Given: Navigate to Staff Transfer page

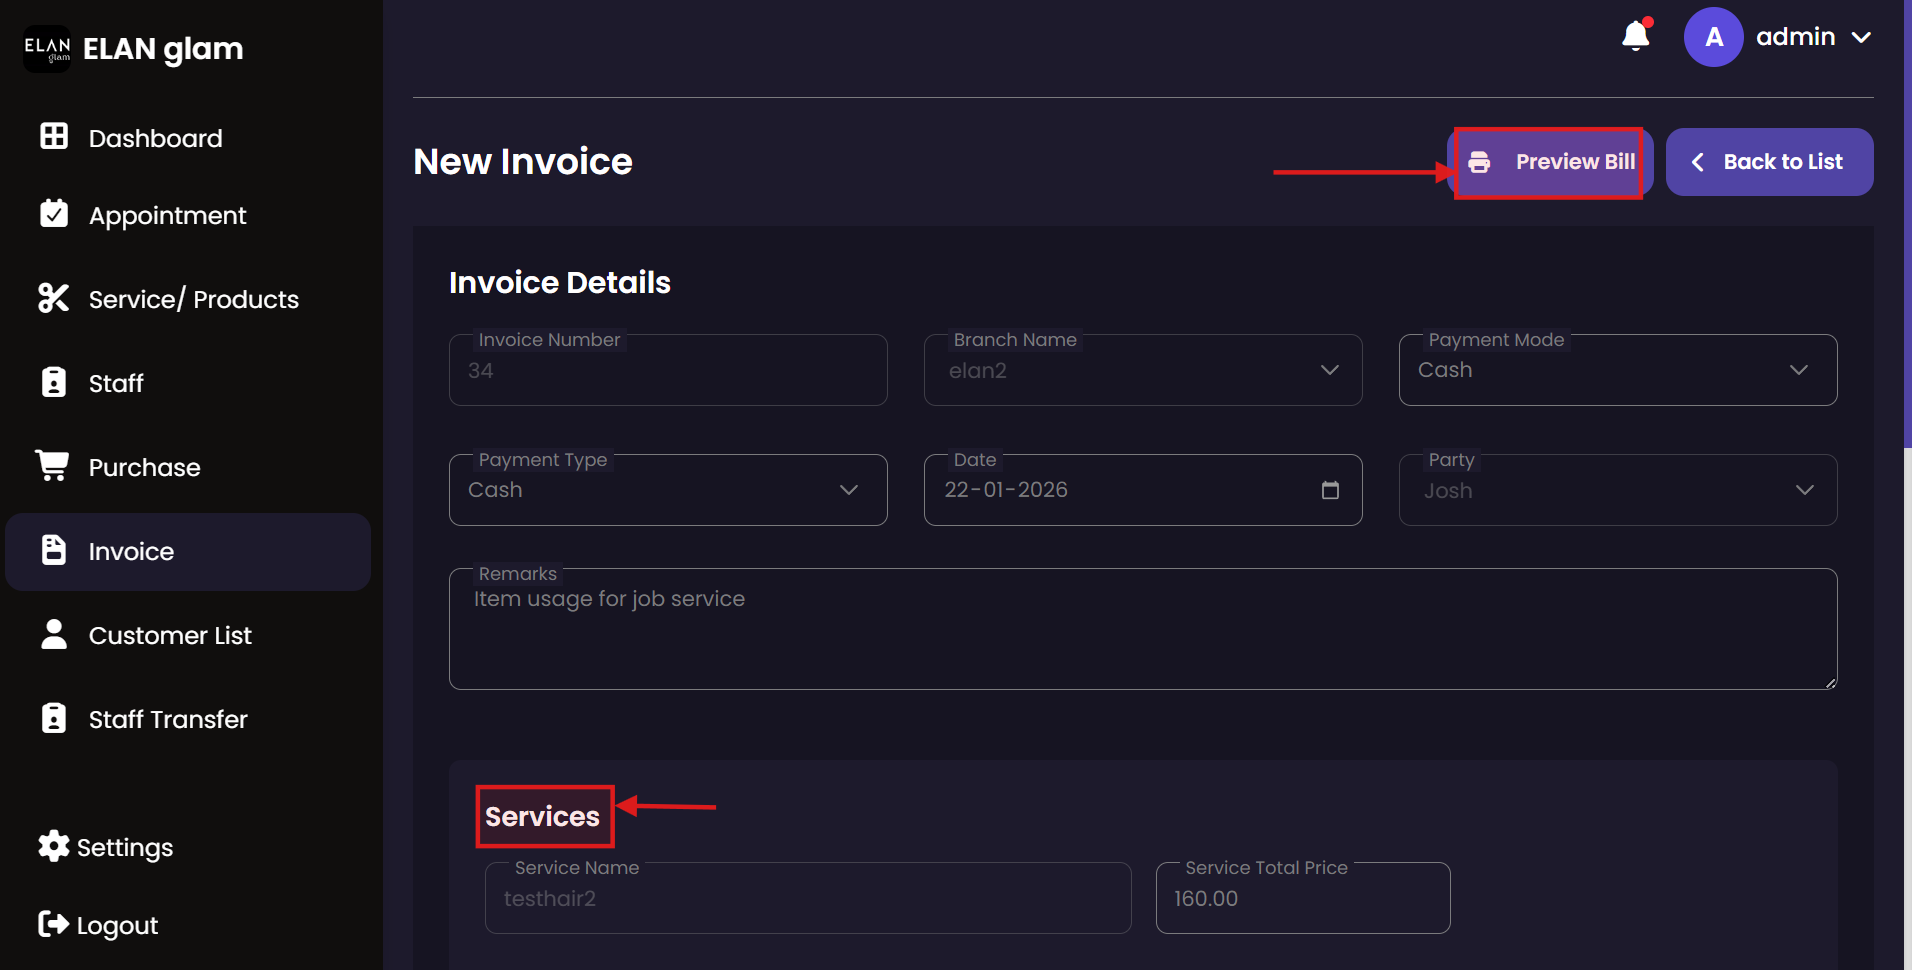Looking at the screenshot, I should (168, 720).
